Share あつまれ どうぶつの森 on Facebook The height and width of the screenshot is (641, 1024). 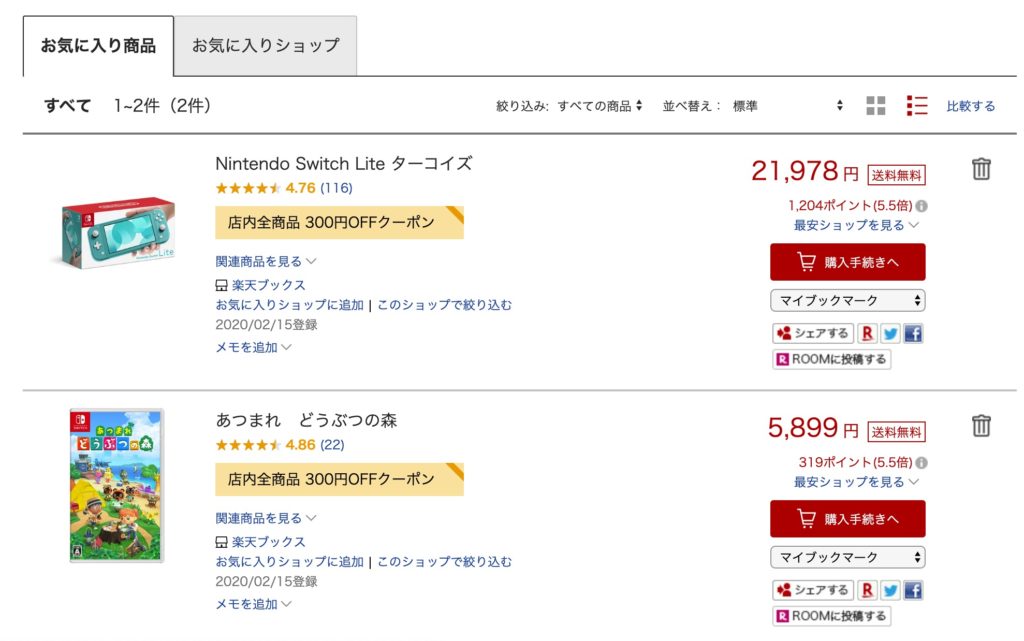pyautogui.click(x=913, y=590)
